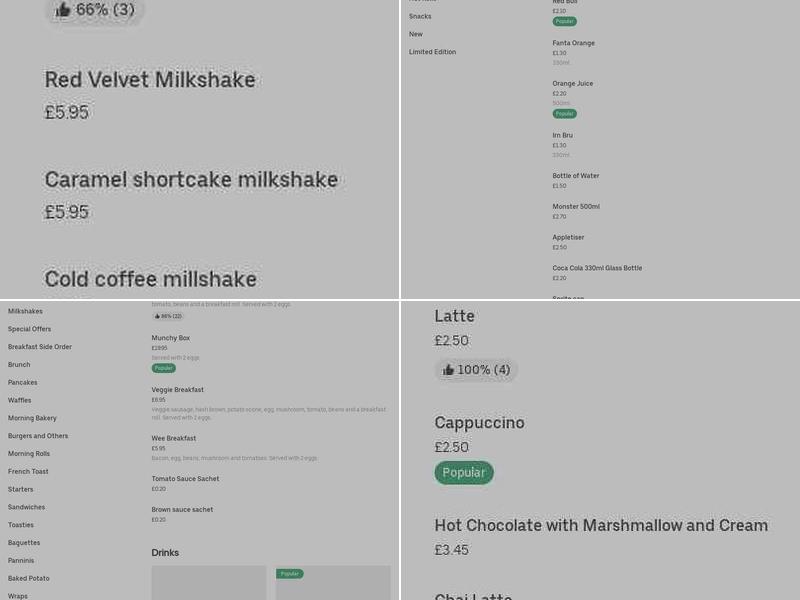Pick the Monster 500ml drink
This screenshot has height=600, width=800.
(x=576, y=207)
